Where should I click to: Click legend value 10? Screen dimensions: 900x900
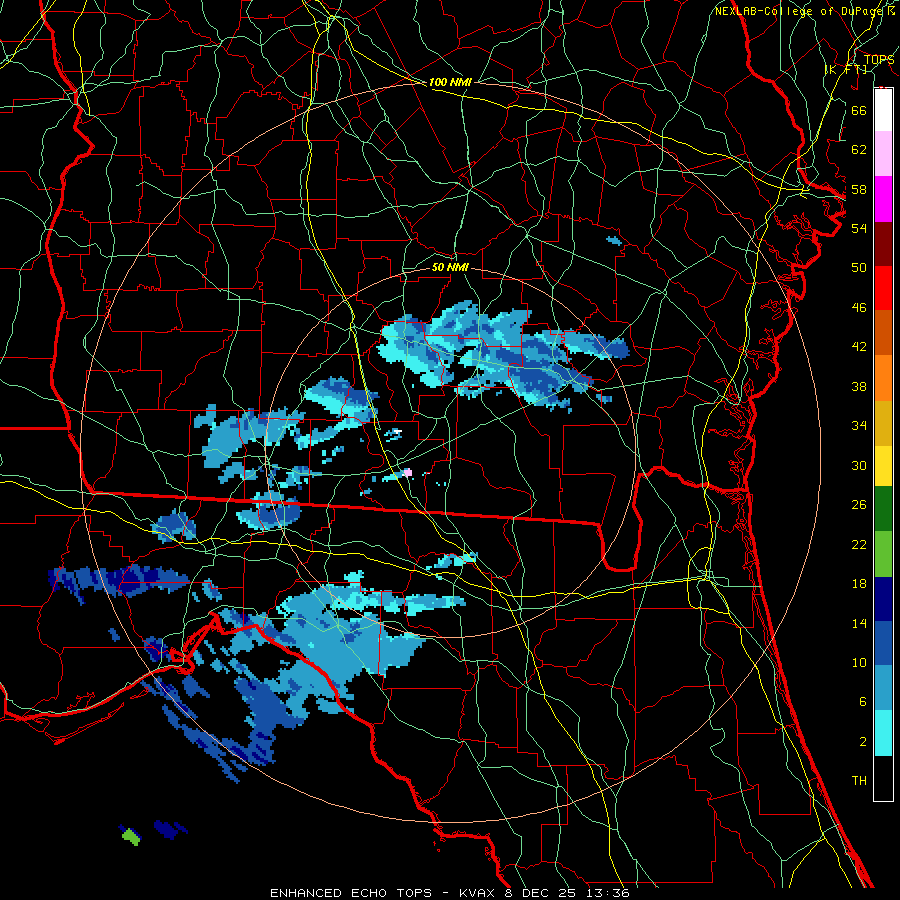click(859, 663)
